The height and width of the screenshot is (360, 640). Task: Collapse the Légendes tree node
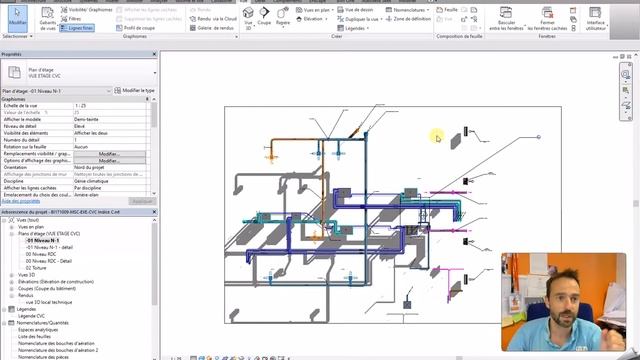[4, 309]
